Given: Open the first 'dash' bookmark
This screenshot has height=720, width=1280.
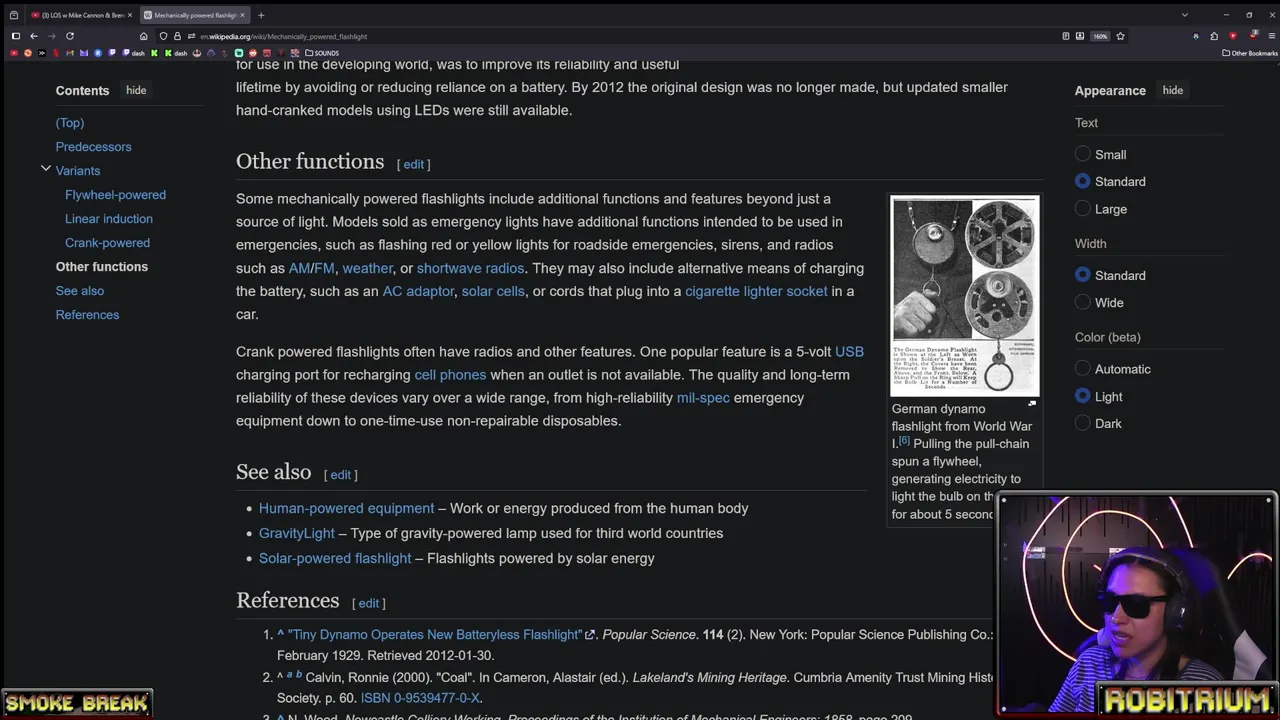Looking at the screenshot, I should (134, 53).
